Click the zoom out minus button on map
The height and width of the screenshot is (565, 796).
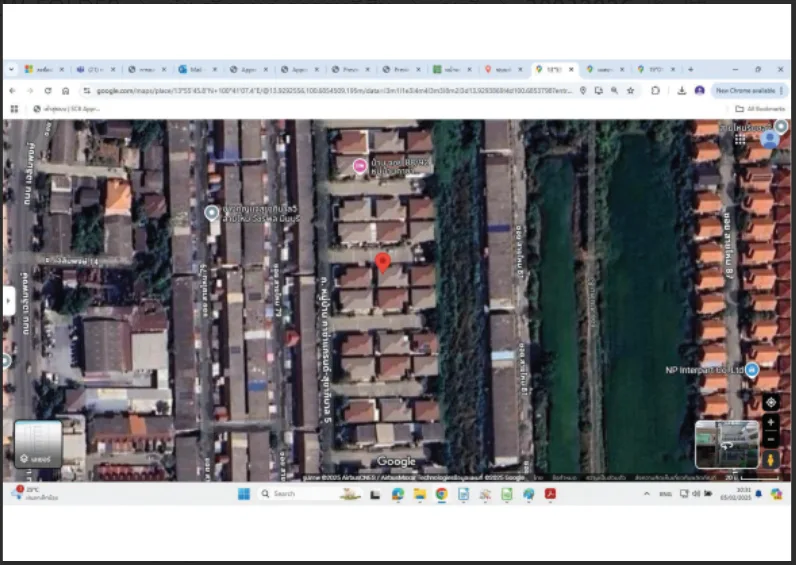(771, 440)
